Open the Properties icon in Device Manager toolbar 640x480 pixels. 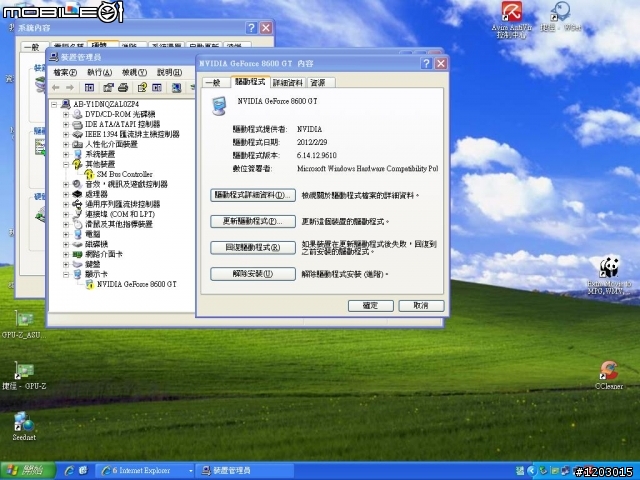tap(108, 87)
